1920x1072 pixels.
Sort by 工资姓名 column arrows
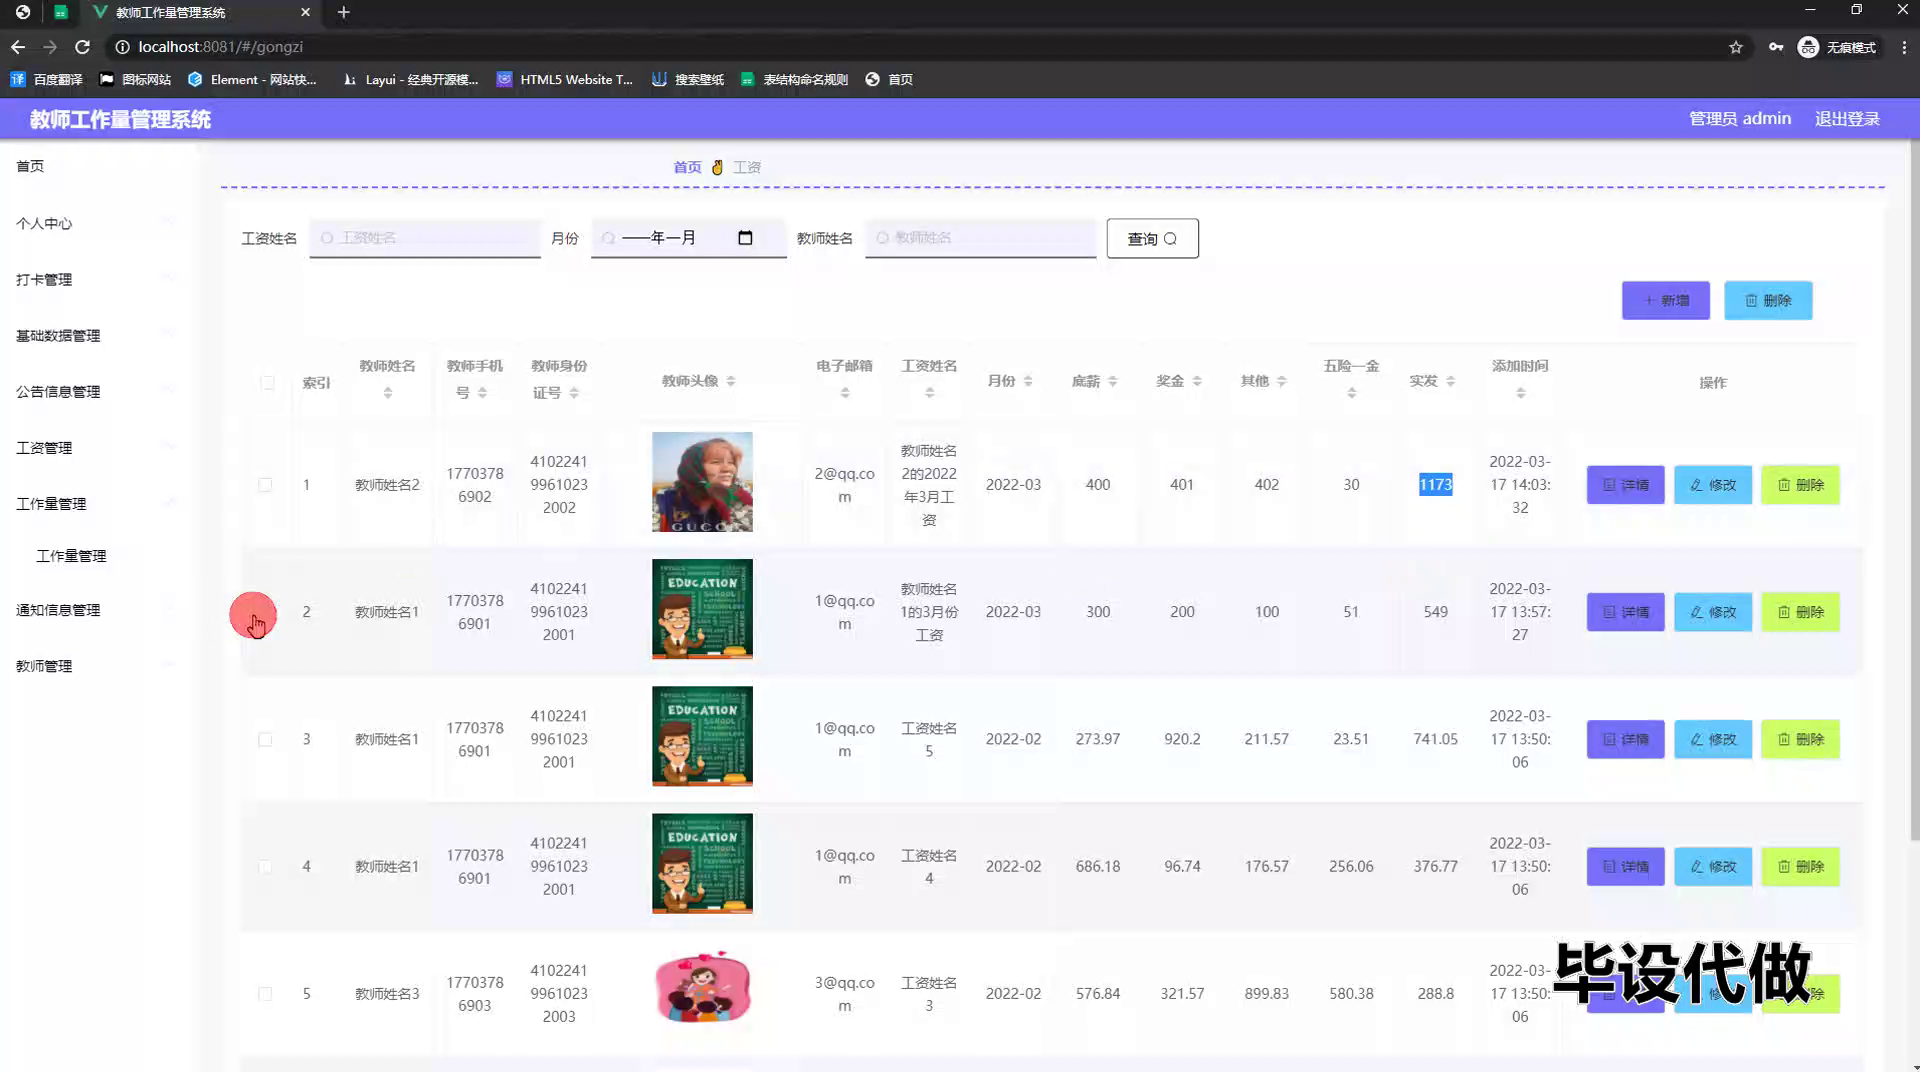[x=929, y=393]
